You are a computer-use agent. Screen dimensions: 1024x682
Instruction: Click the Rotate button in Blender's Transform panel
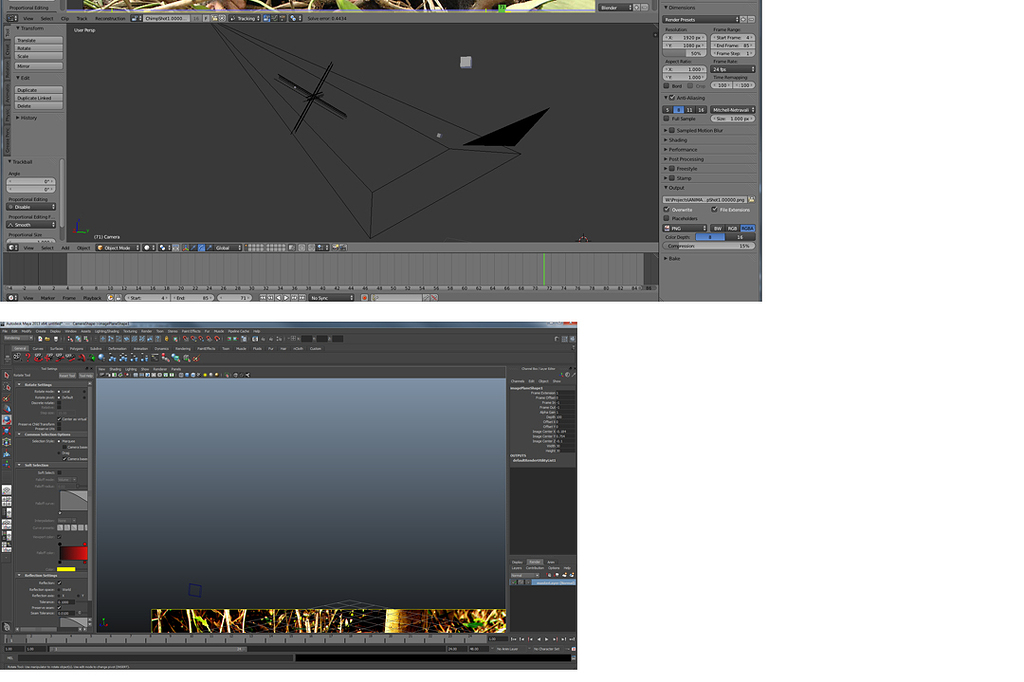click(x=39, y=48)
